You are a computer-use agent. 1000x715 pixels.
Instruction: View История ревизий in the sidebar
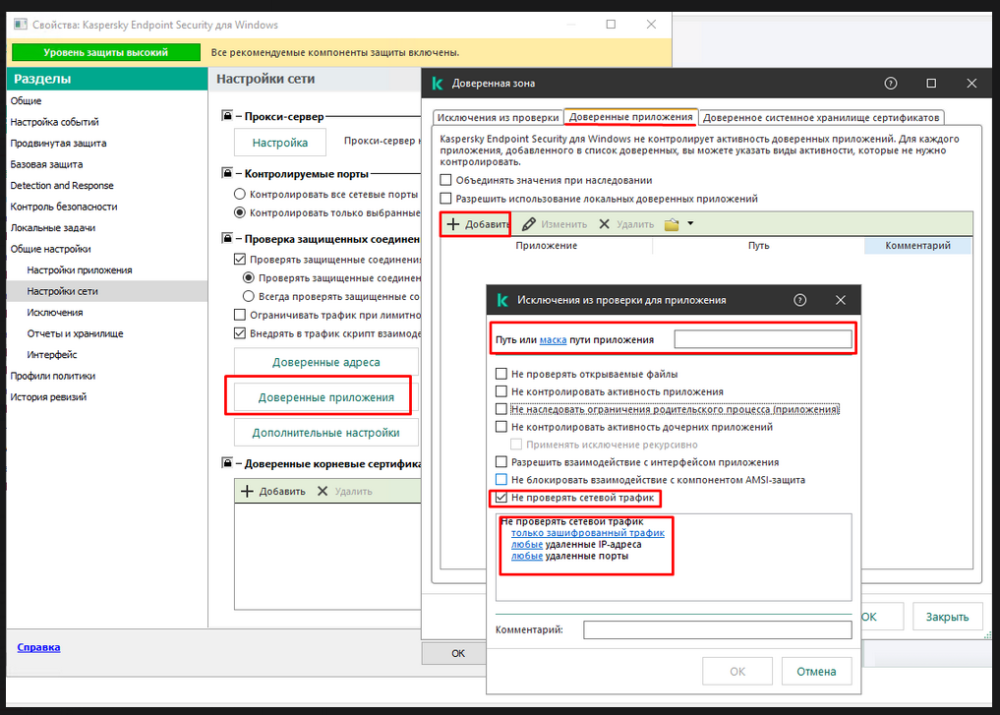click(x=48, y=397)
